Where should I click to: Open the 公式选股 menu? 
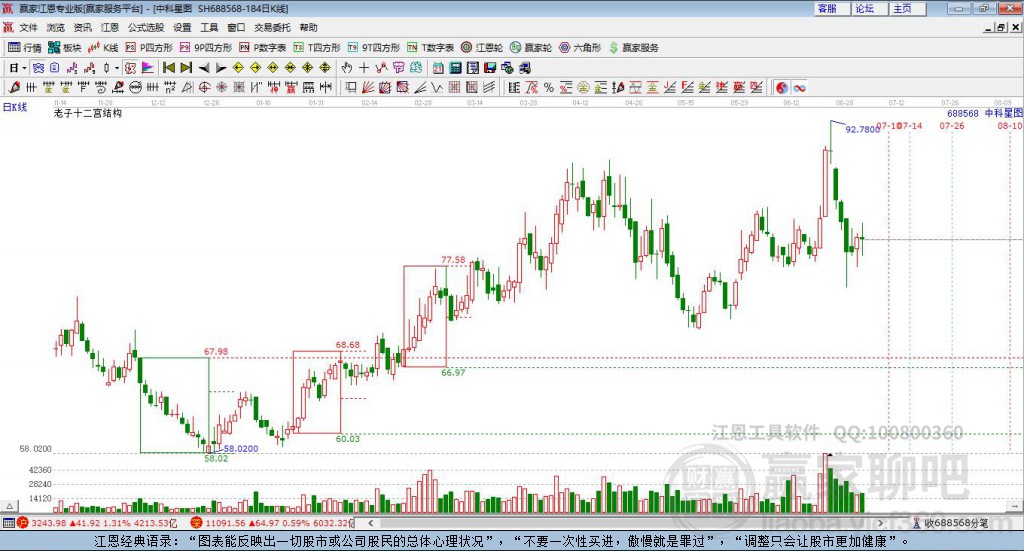pyautogui.click(x=146, y=27)
